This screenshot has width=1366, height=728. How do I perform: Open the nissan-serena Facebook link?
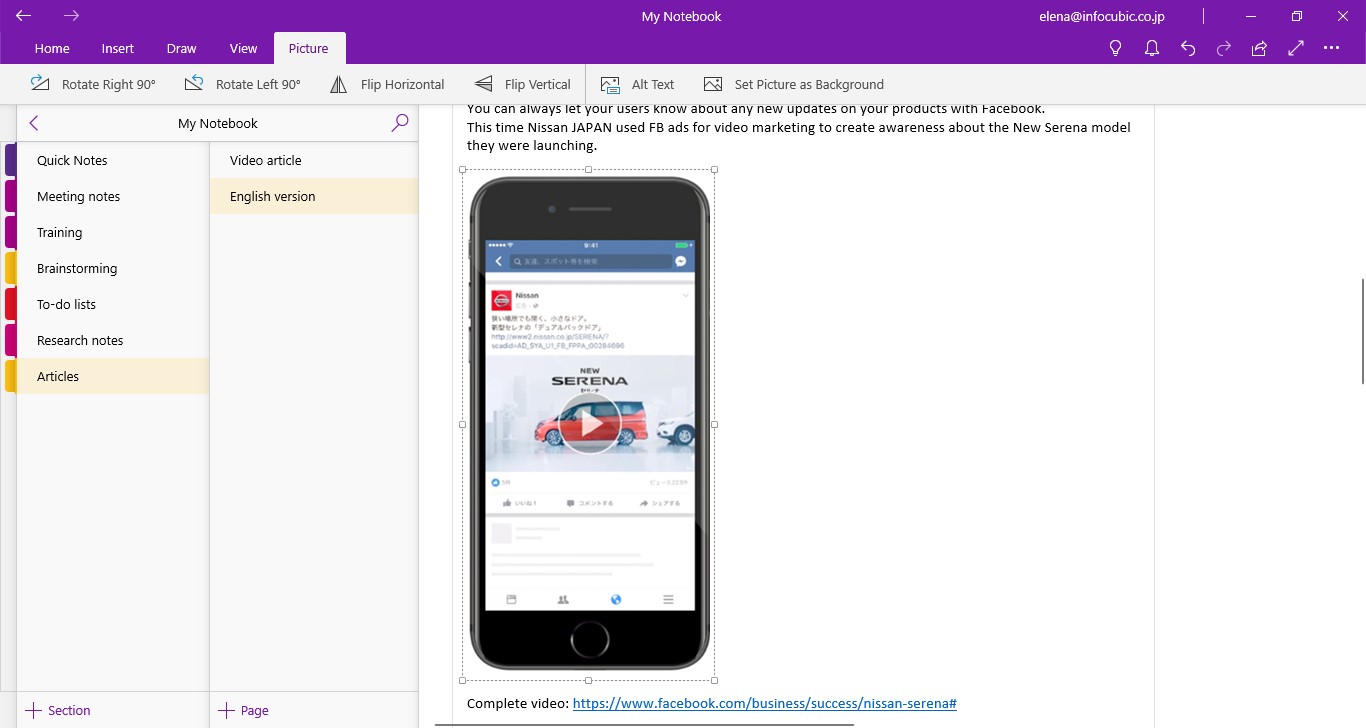(x=765, y=703)
